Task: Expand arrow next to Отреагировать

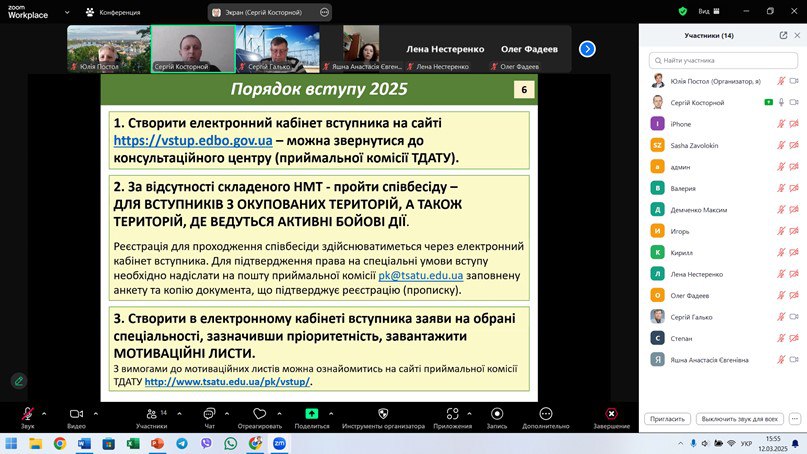Action: pos(279,413)
